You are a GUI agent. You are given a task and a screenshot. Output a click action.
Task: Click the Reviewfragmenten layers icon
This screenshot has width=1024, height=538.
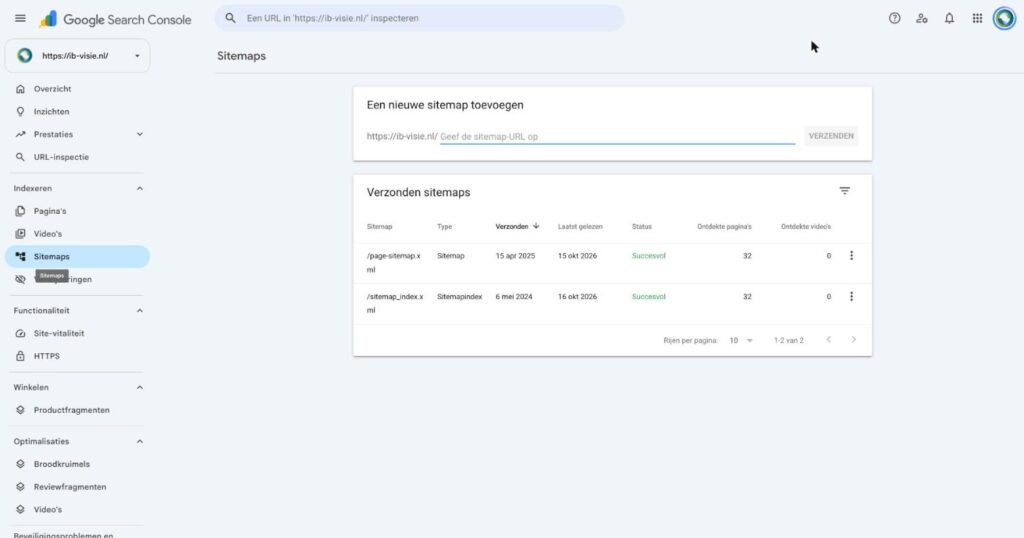click(x=20, y=487)
